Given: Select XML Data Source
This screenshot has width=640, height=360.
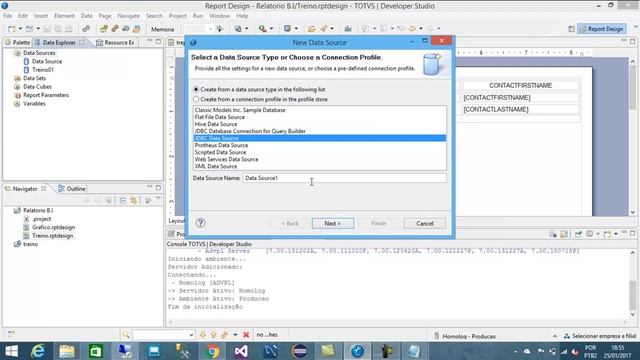Looking at the screenshot, I should pyautogui.click(x=320, y=166).
